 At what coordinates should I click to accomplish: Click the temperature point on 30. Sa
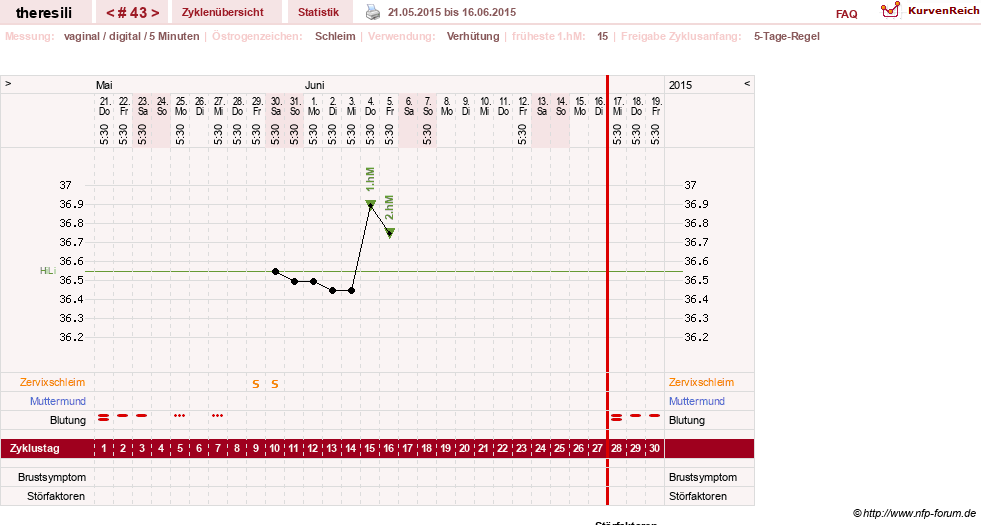(x=275, y=272)
